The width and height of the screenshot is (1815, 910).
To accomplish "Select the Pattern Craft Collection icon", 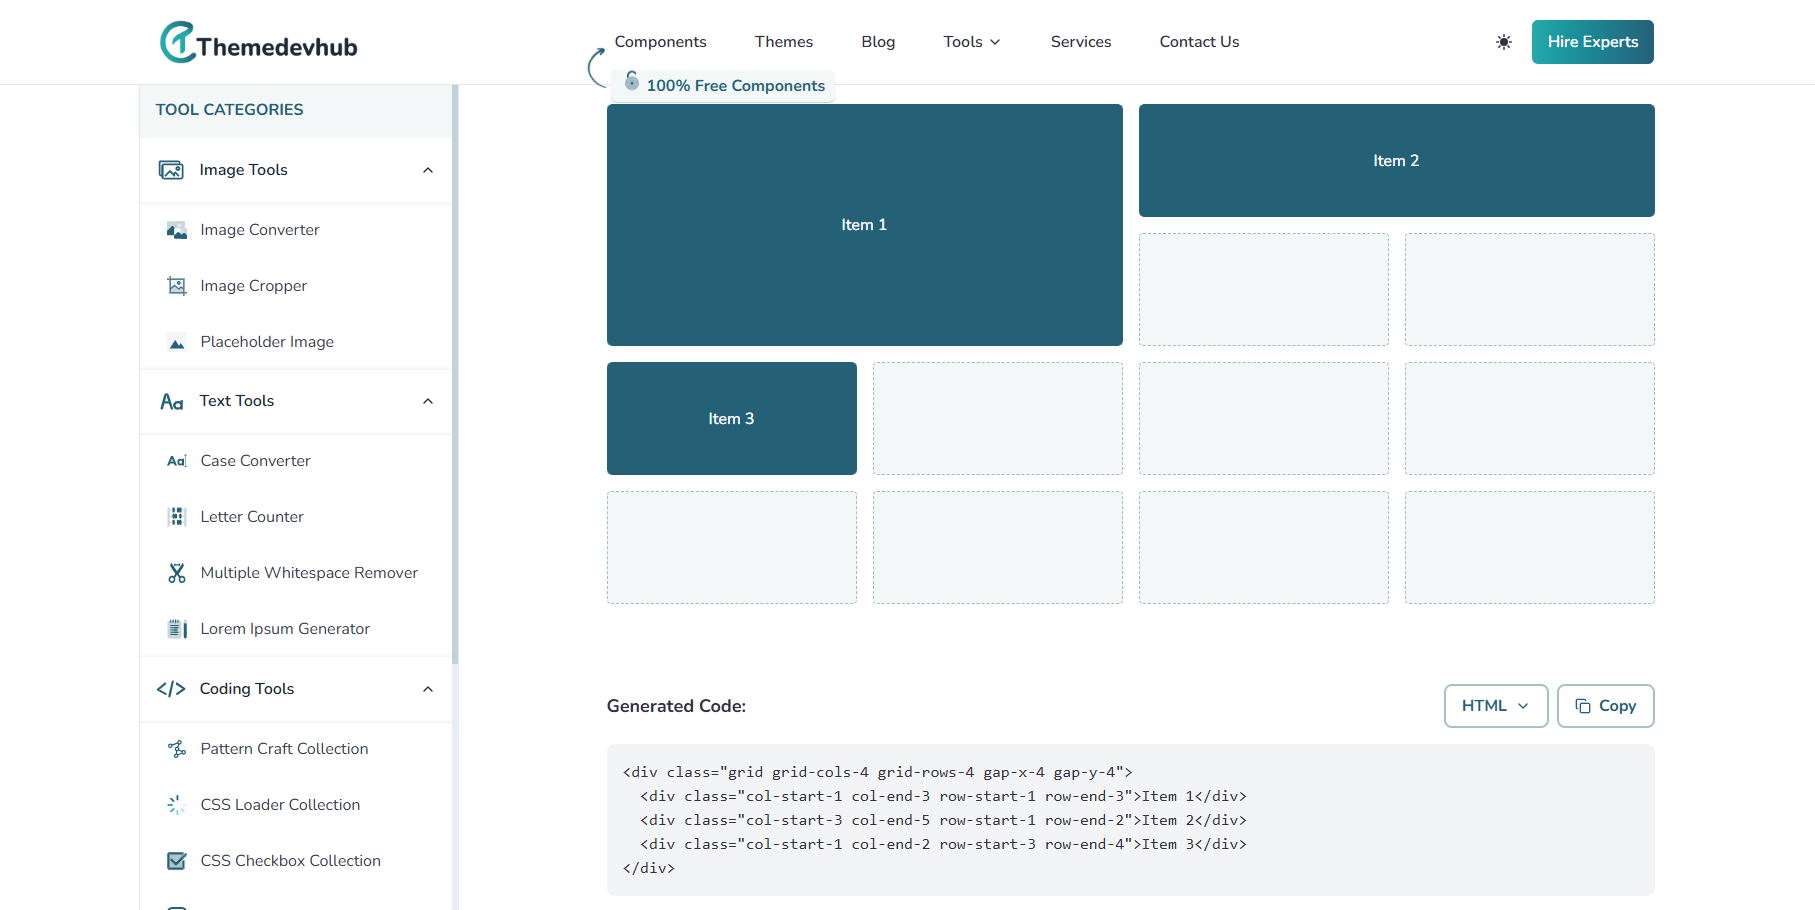I will 177,749.
